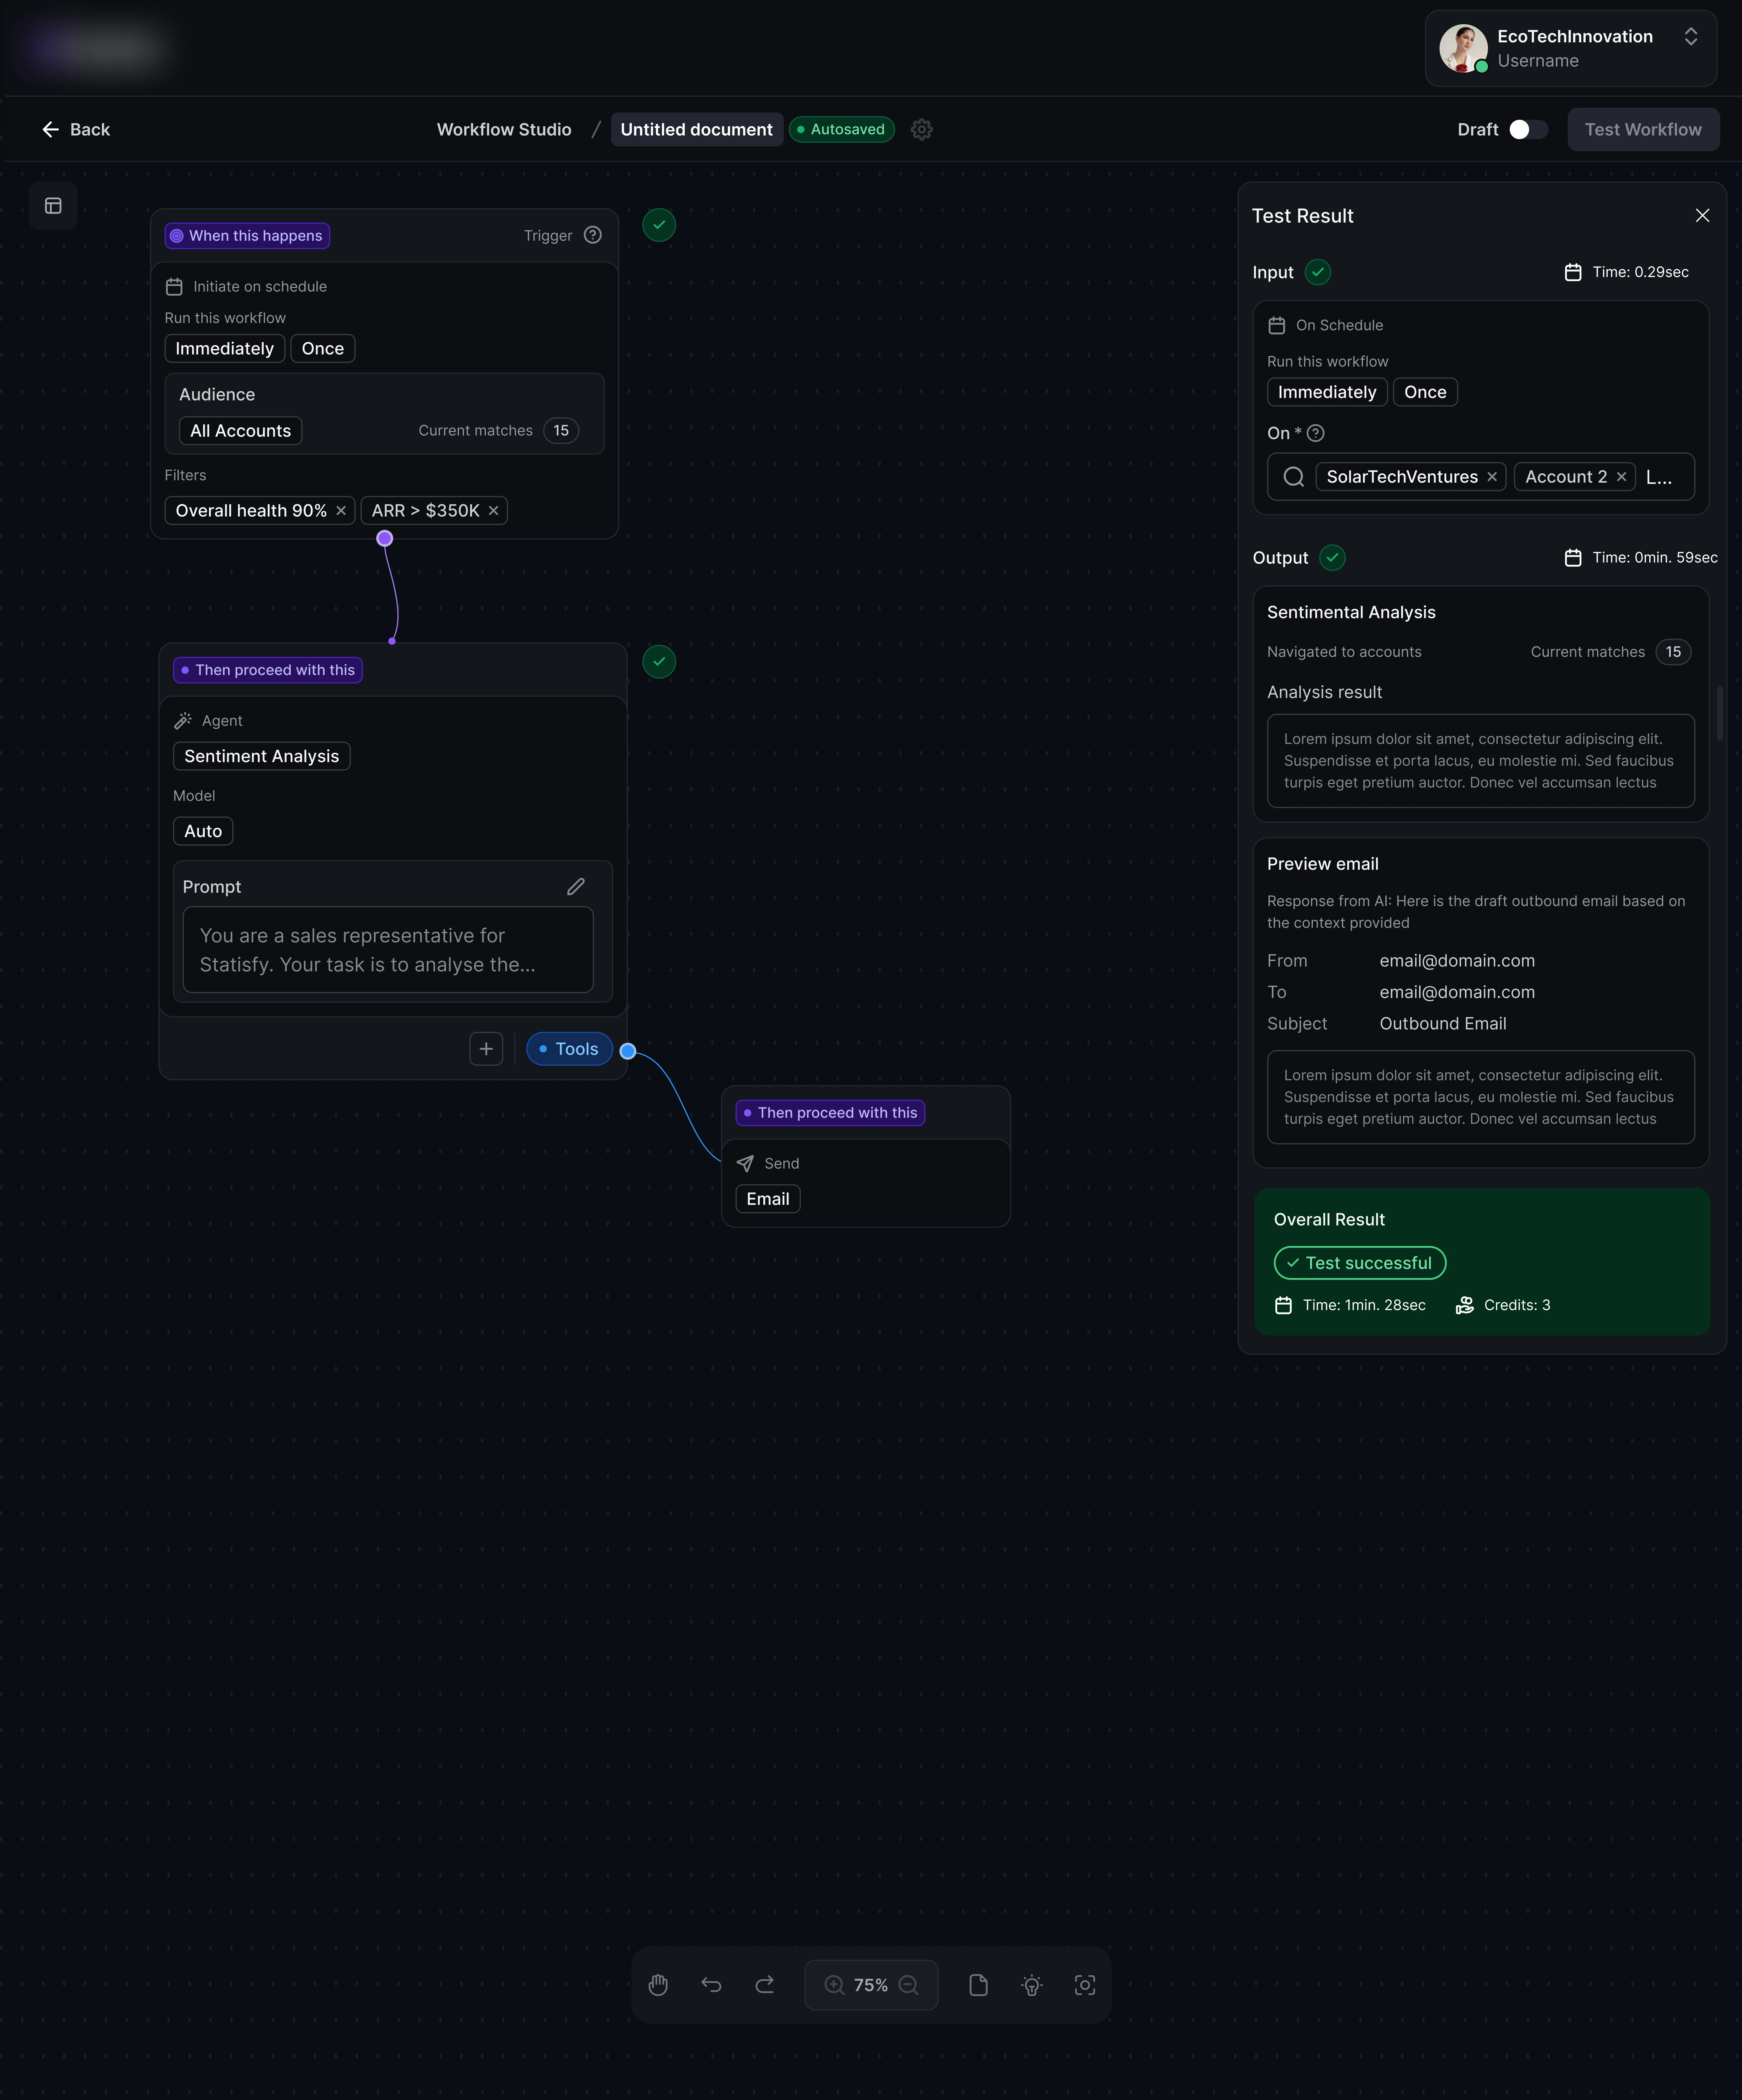Remove the SolarTechVentures account chip
1742x2100 pixels.
[1492, 477]
